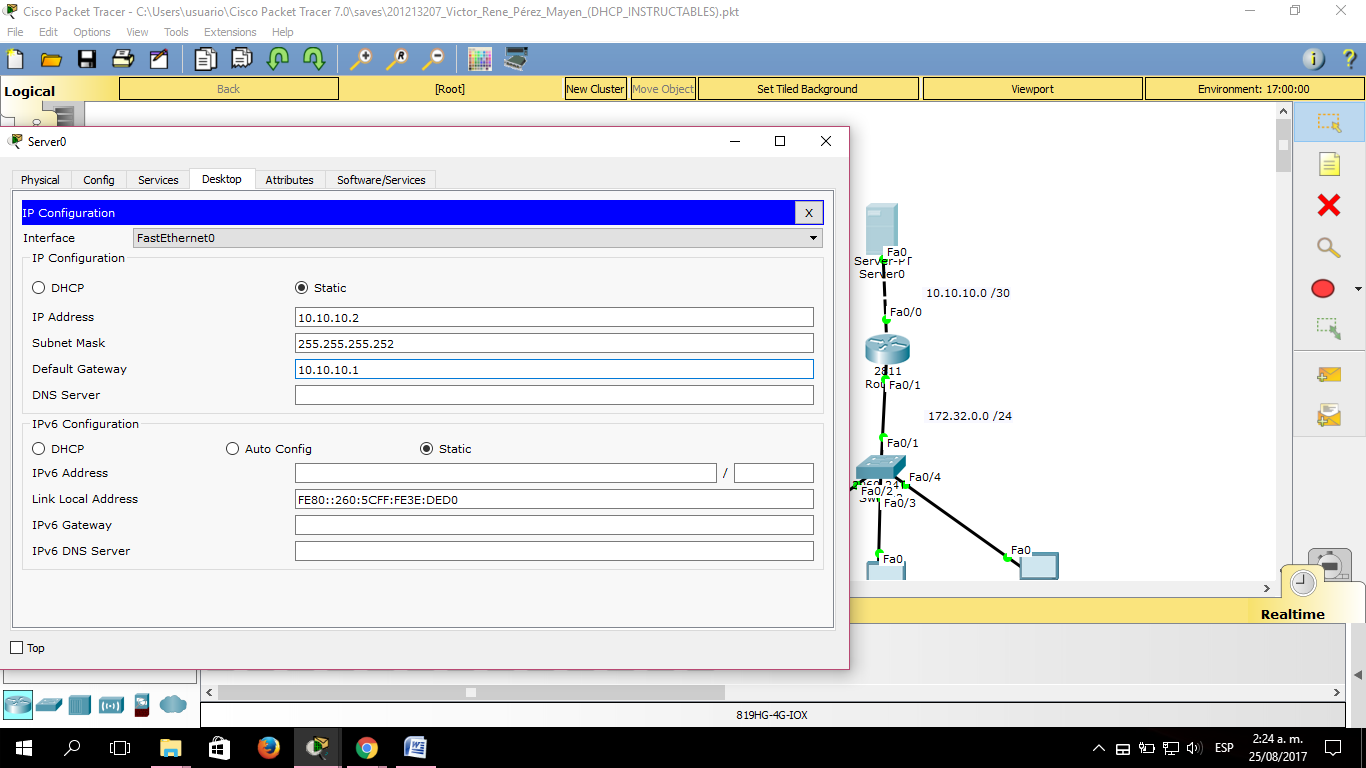
Task: Select the Place Note tool
Action: point(1329,163)
